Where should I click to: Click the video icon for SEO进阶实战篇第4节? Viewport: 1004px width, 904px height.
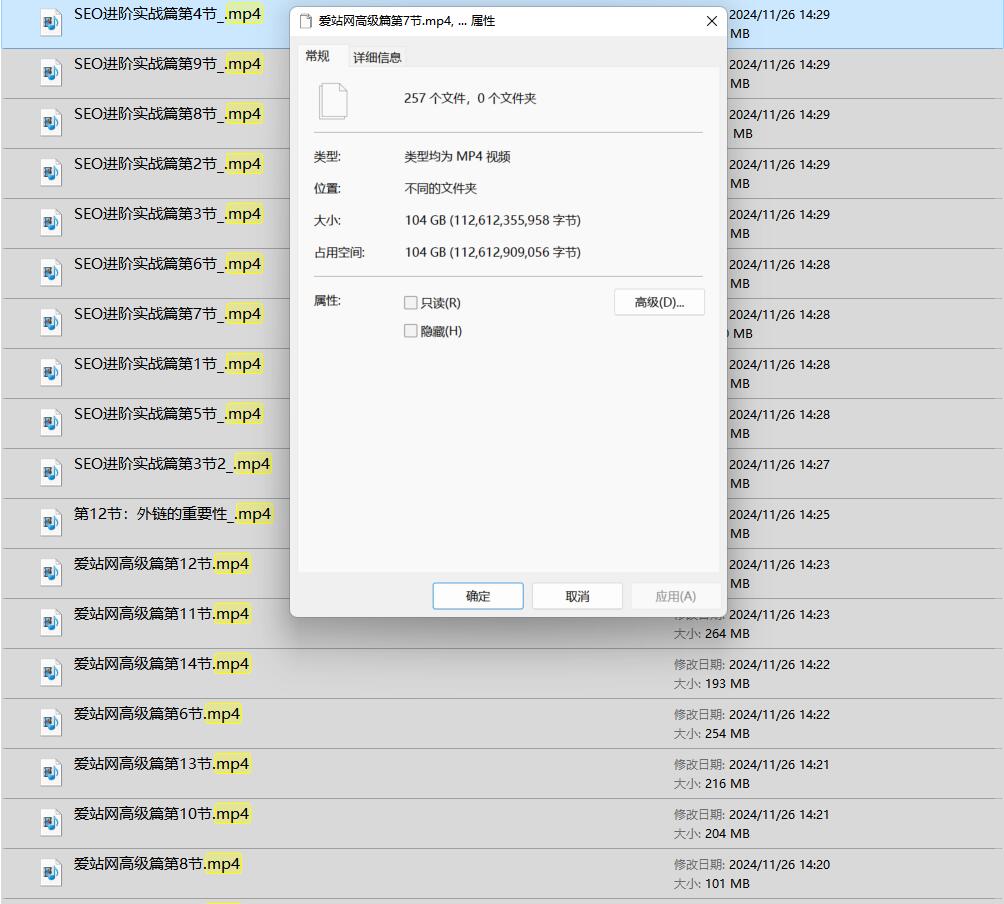[51, 22]
